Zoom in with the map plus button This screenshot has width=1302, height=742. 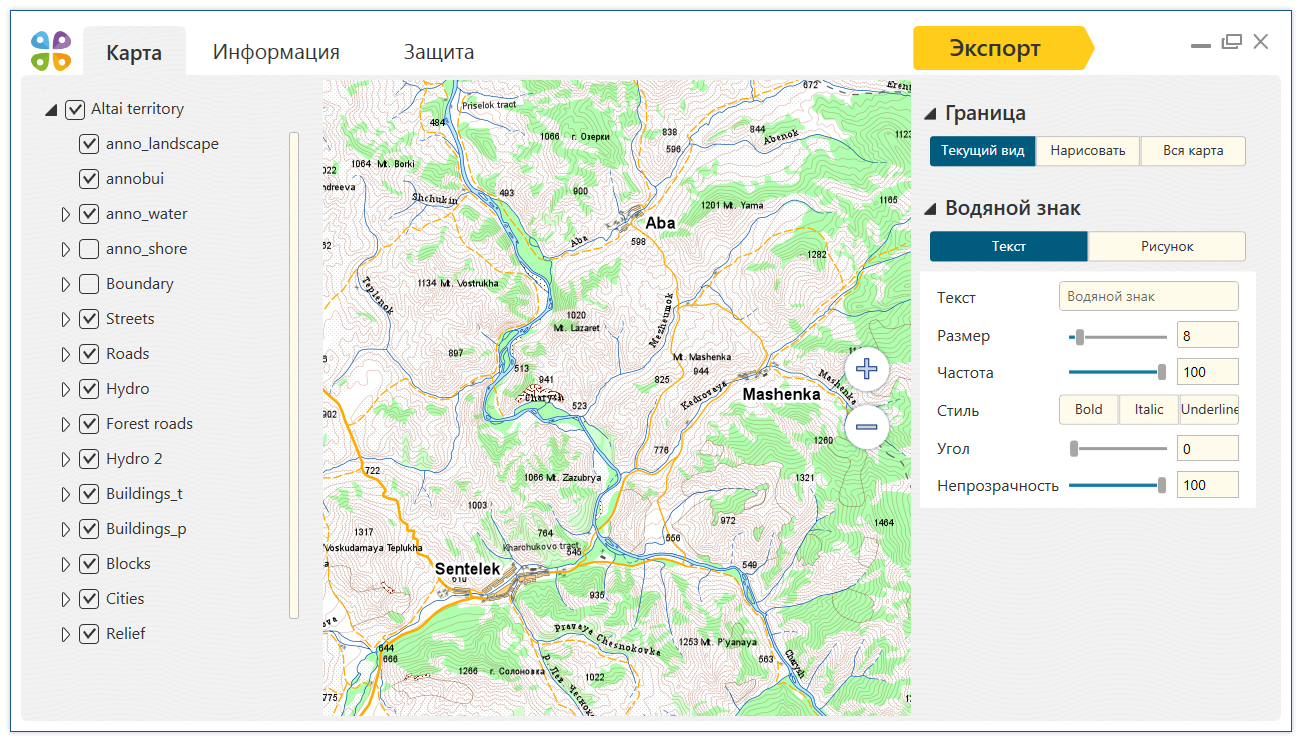click(x=867, y=369)
